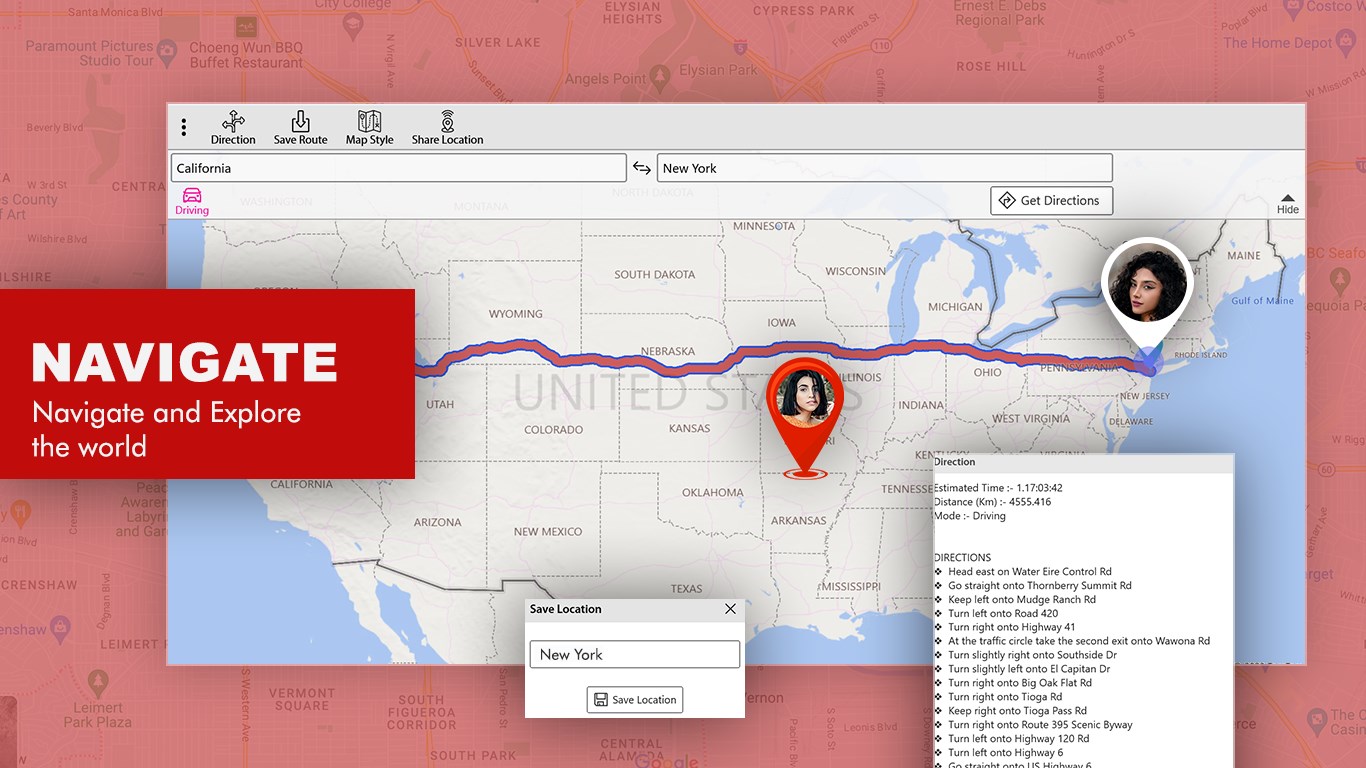The width and height of the screenshot is (1366, 768).
Task: Click the Estimated Time value line
Action: pyautogui.click(x=998, y=488)
